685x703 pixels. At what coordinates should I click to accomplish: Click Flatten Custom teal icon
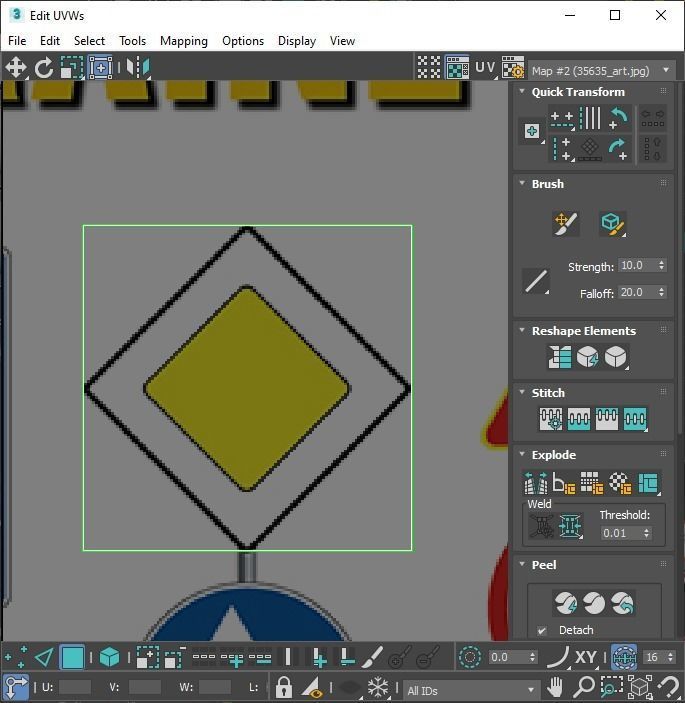648,482
